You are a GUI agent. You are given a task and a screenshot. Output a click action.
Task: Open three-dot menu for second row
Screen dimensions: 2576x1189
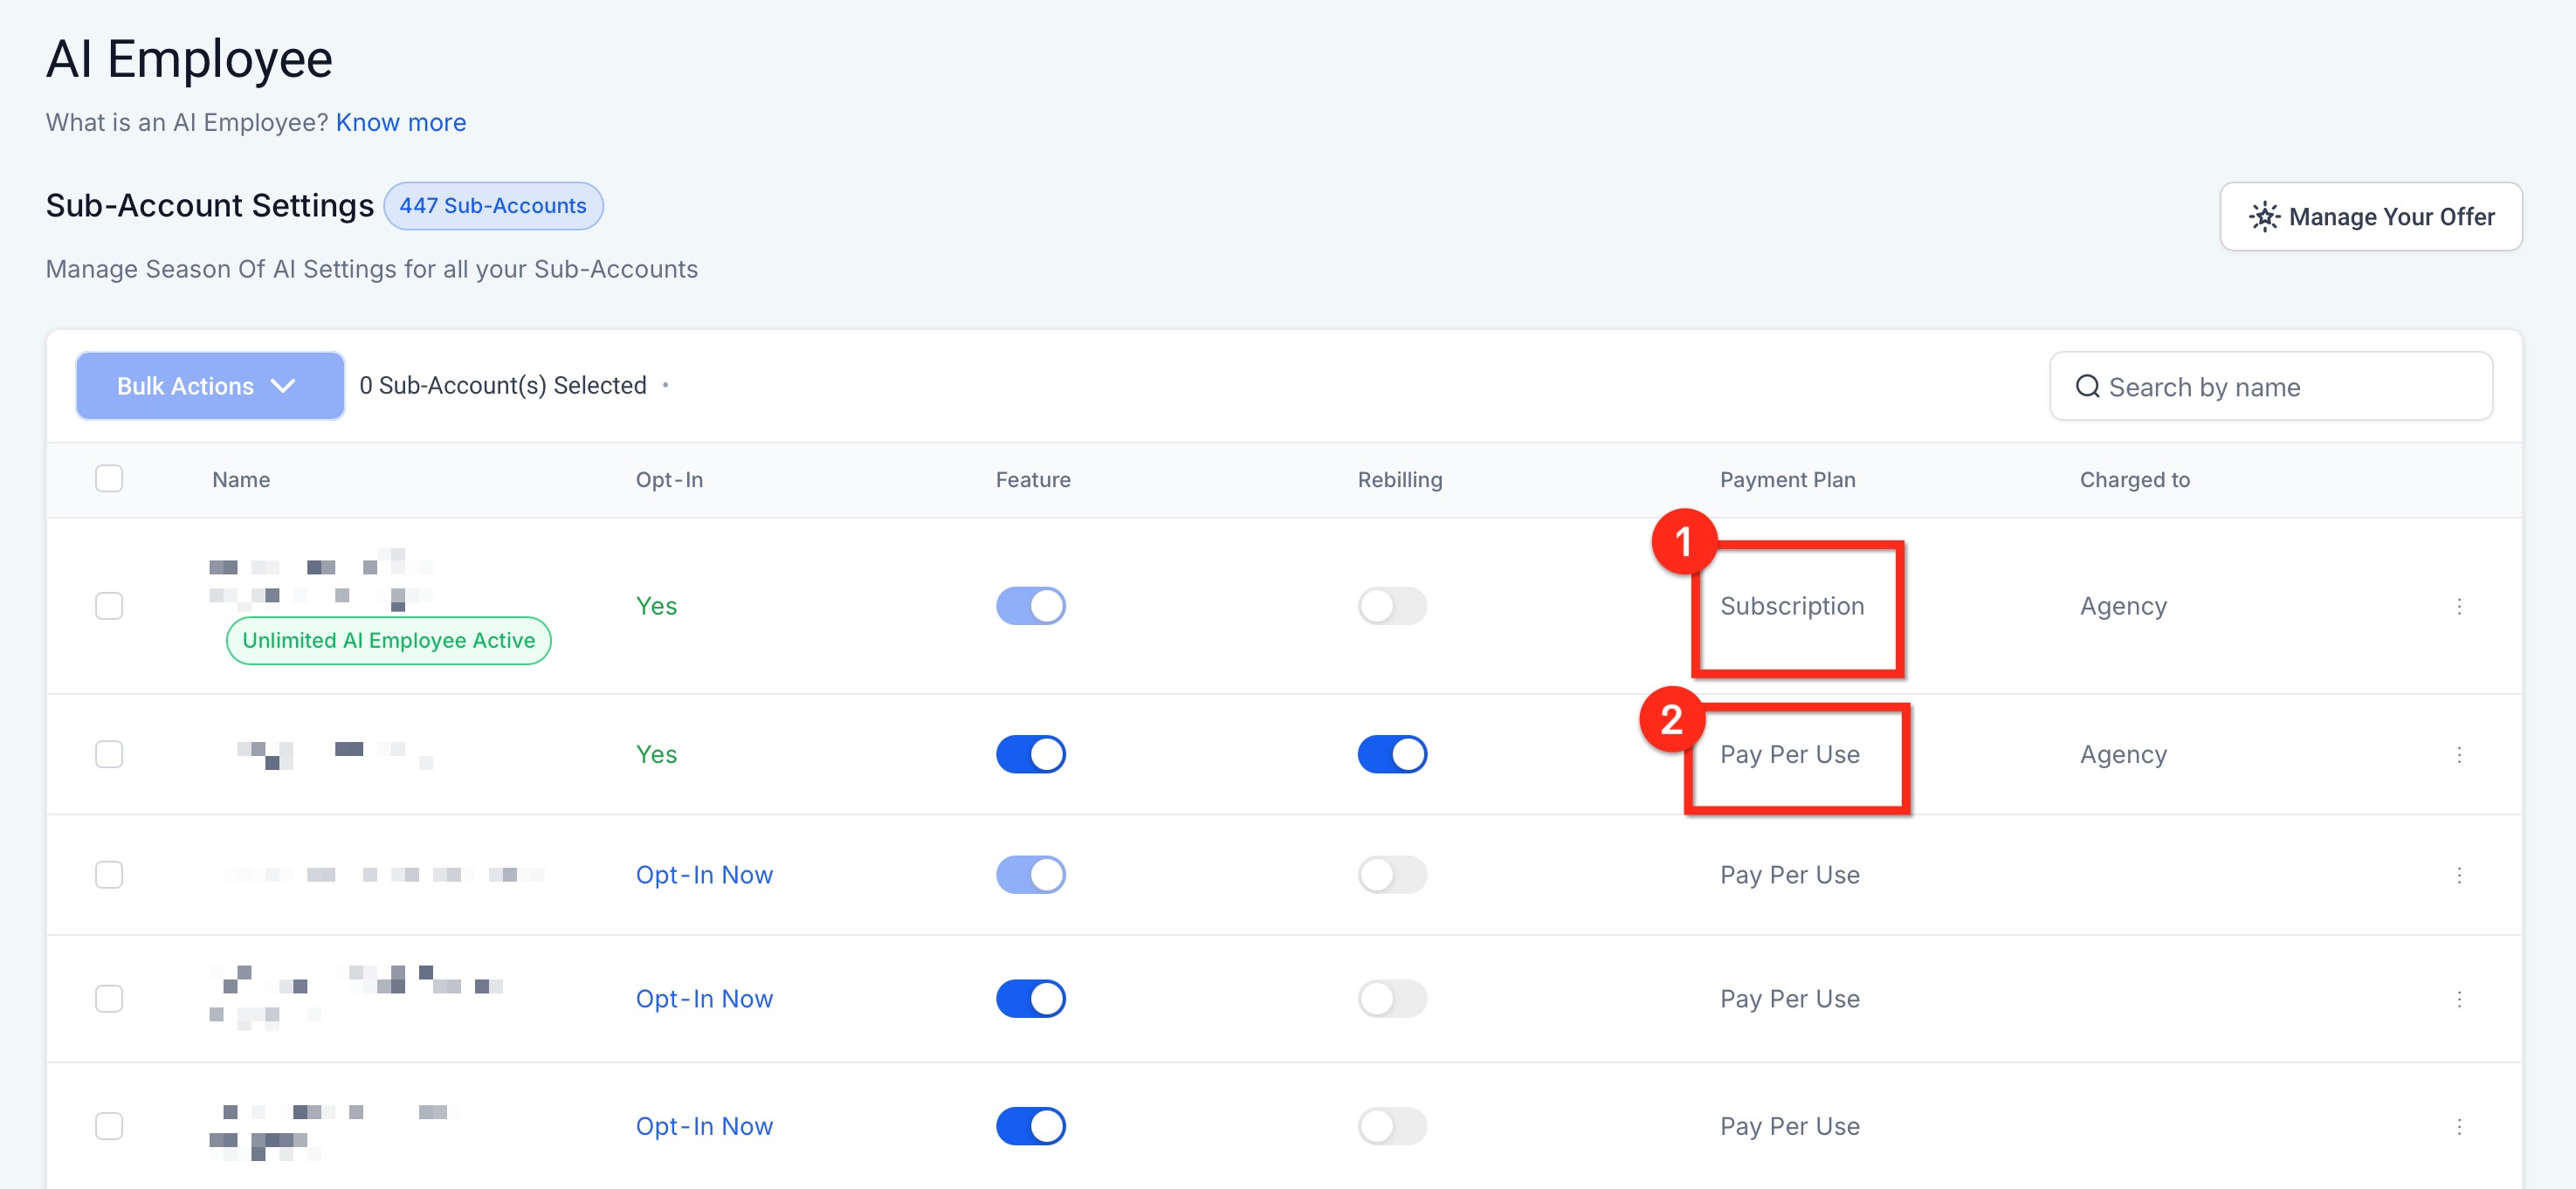[2459, 755]
